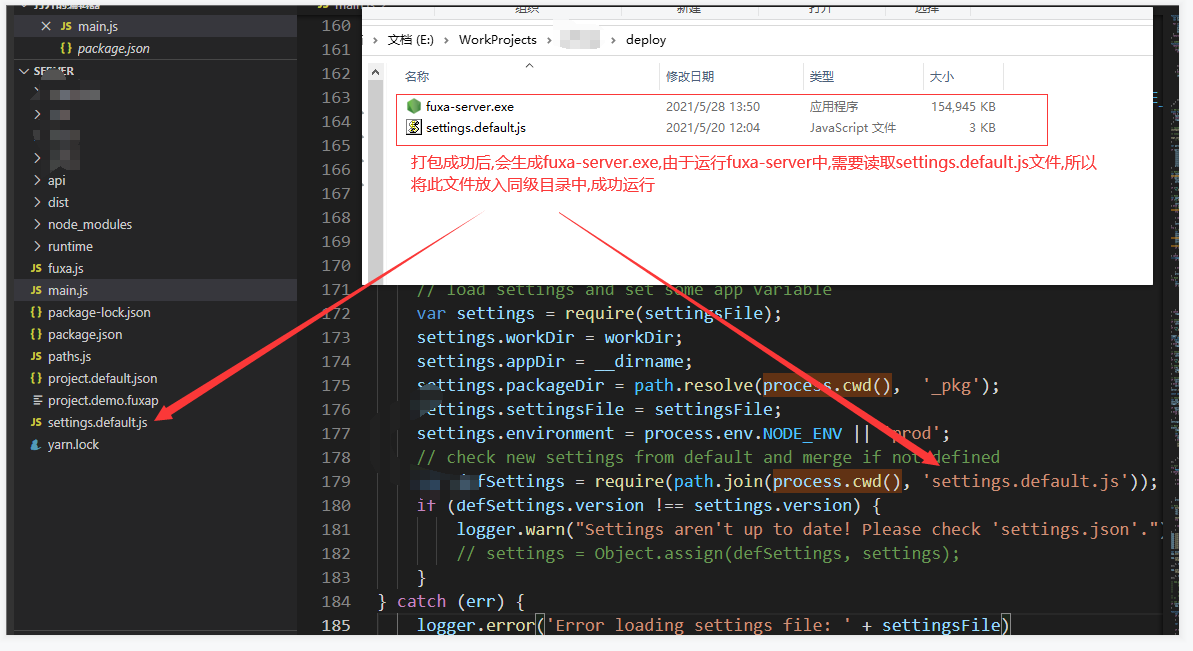This screenshot has width=1193, height=651.
Task: Close main.js in the open editors list
Action: [46, 26]
